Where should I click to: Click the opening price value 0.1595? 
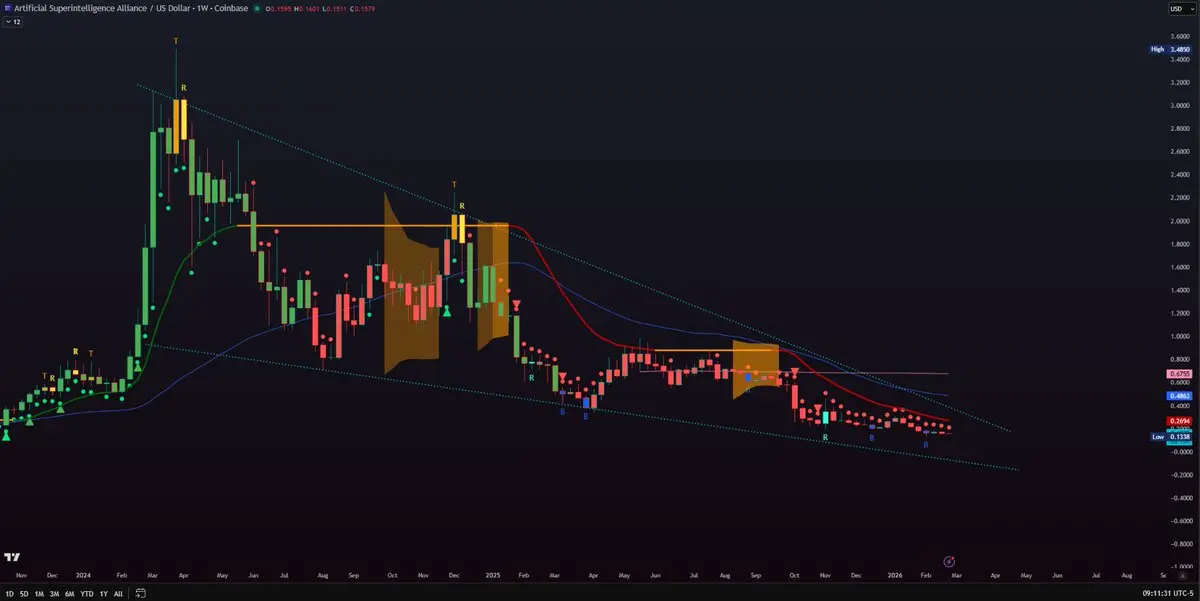click(x=280, y=8)
